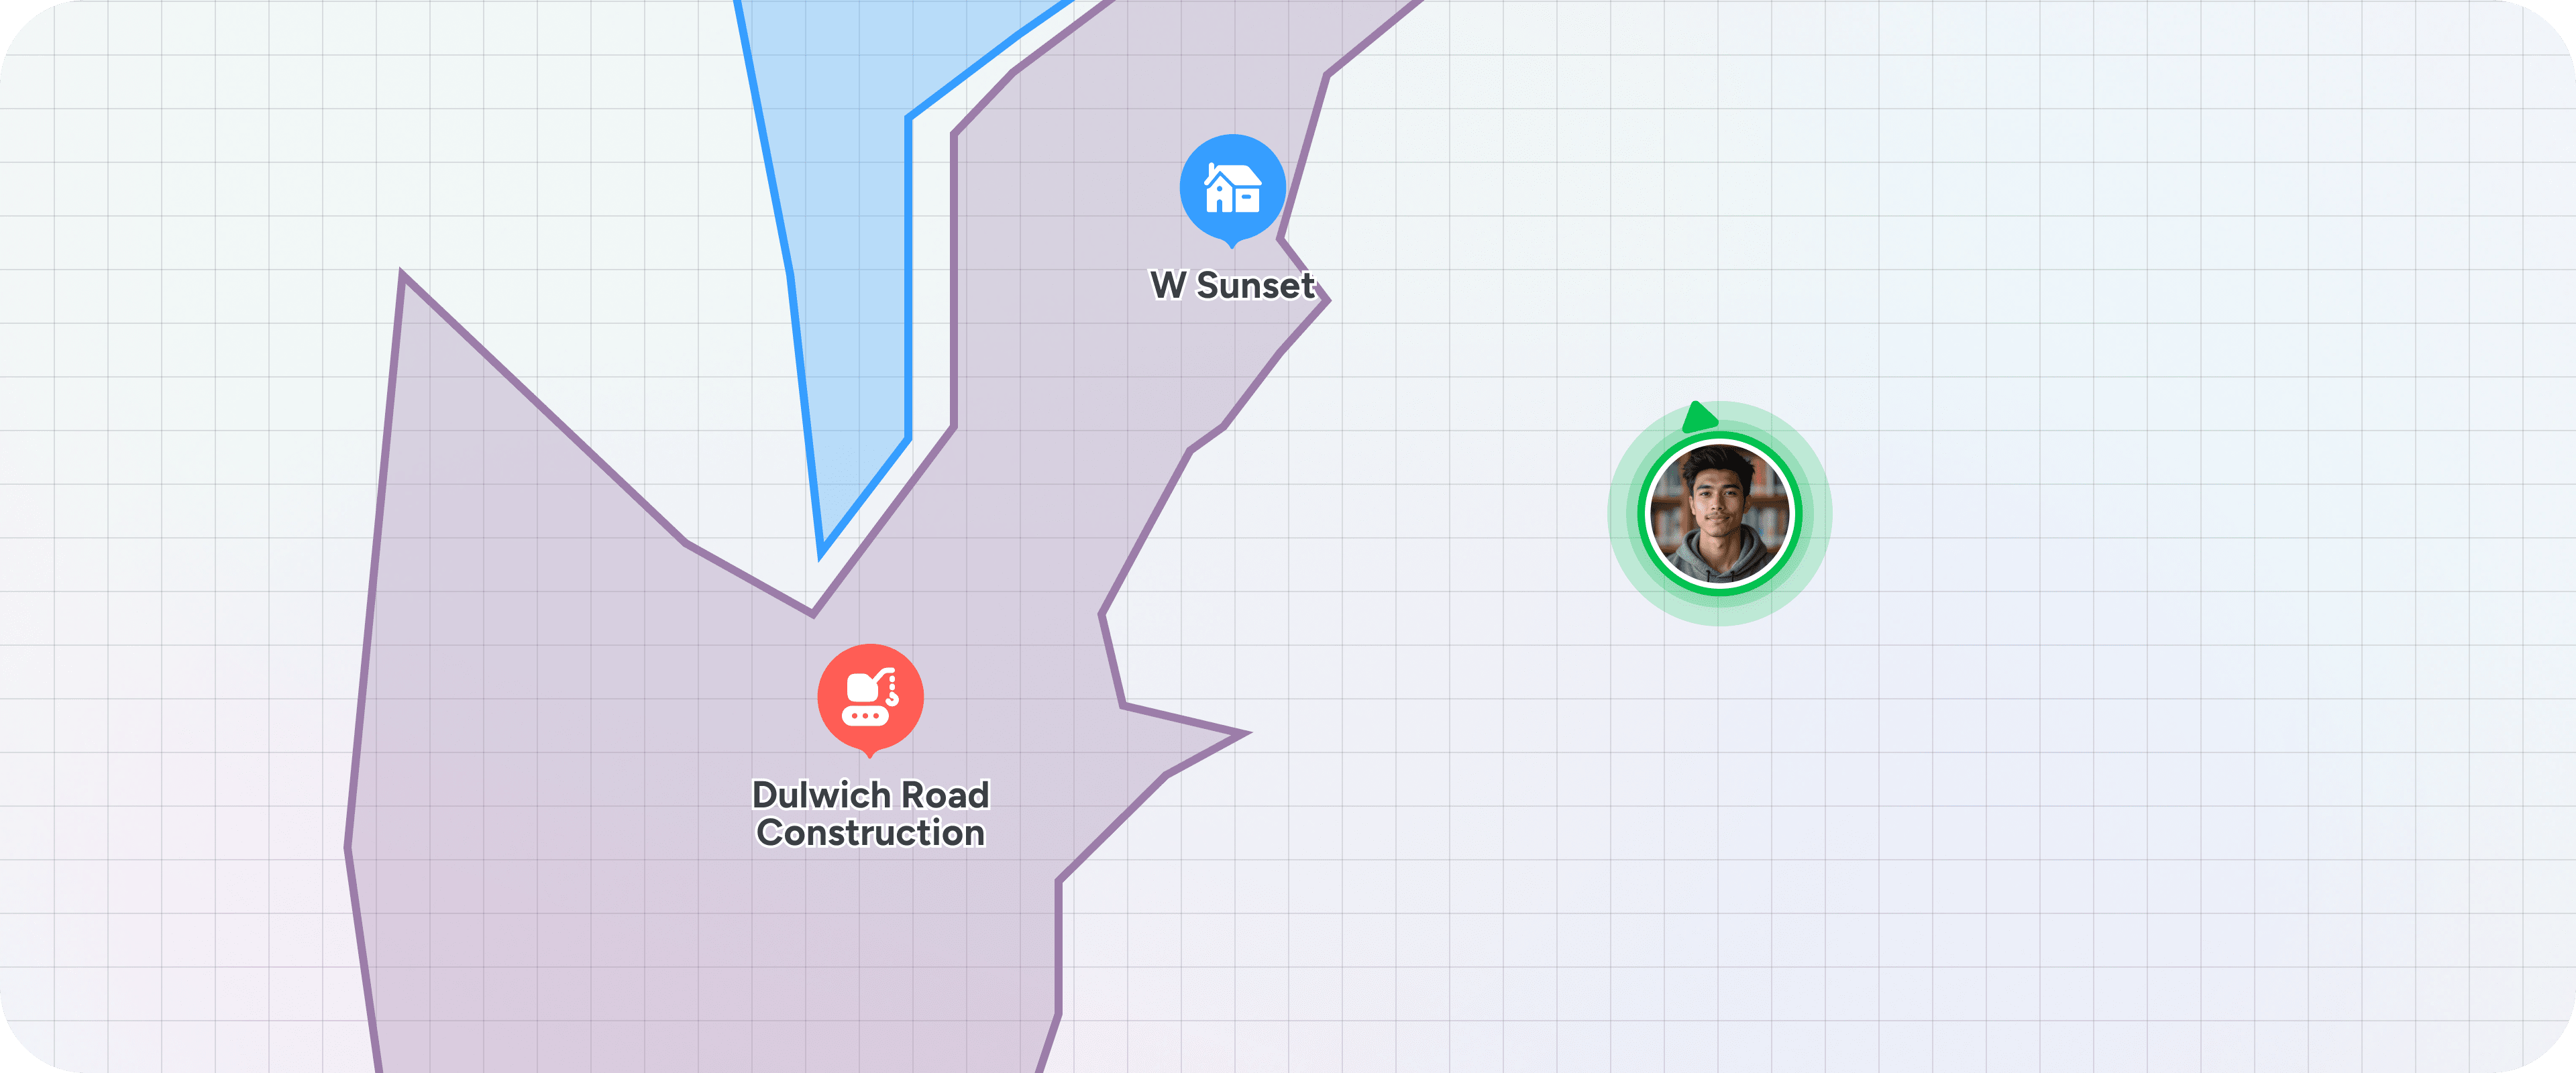Click the bottom pointed tip of the blue zone
Viewport: 2576px width, 1073px height.
pyautogui.click(x=822, y=552)
